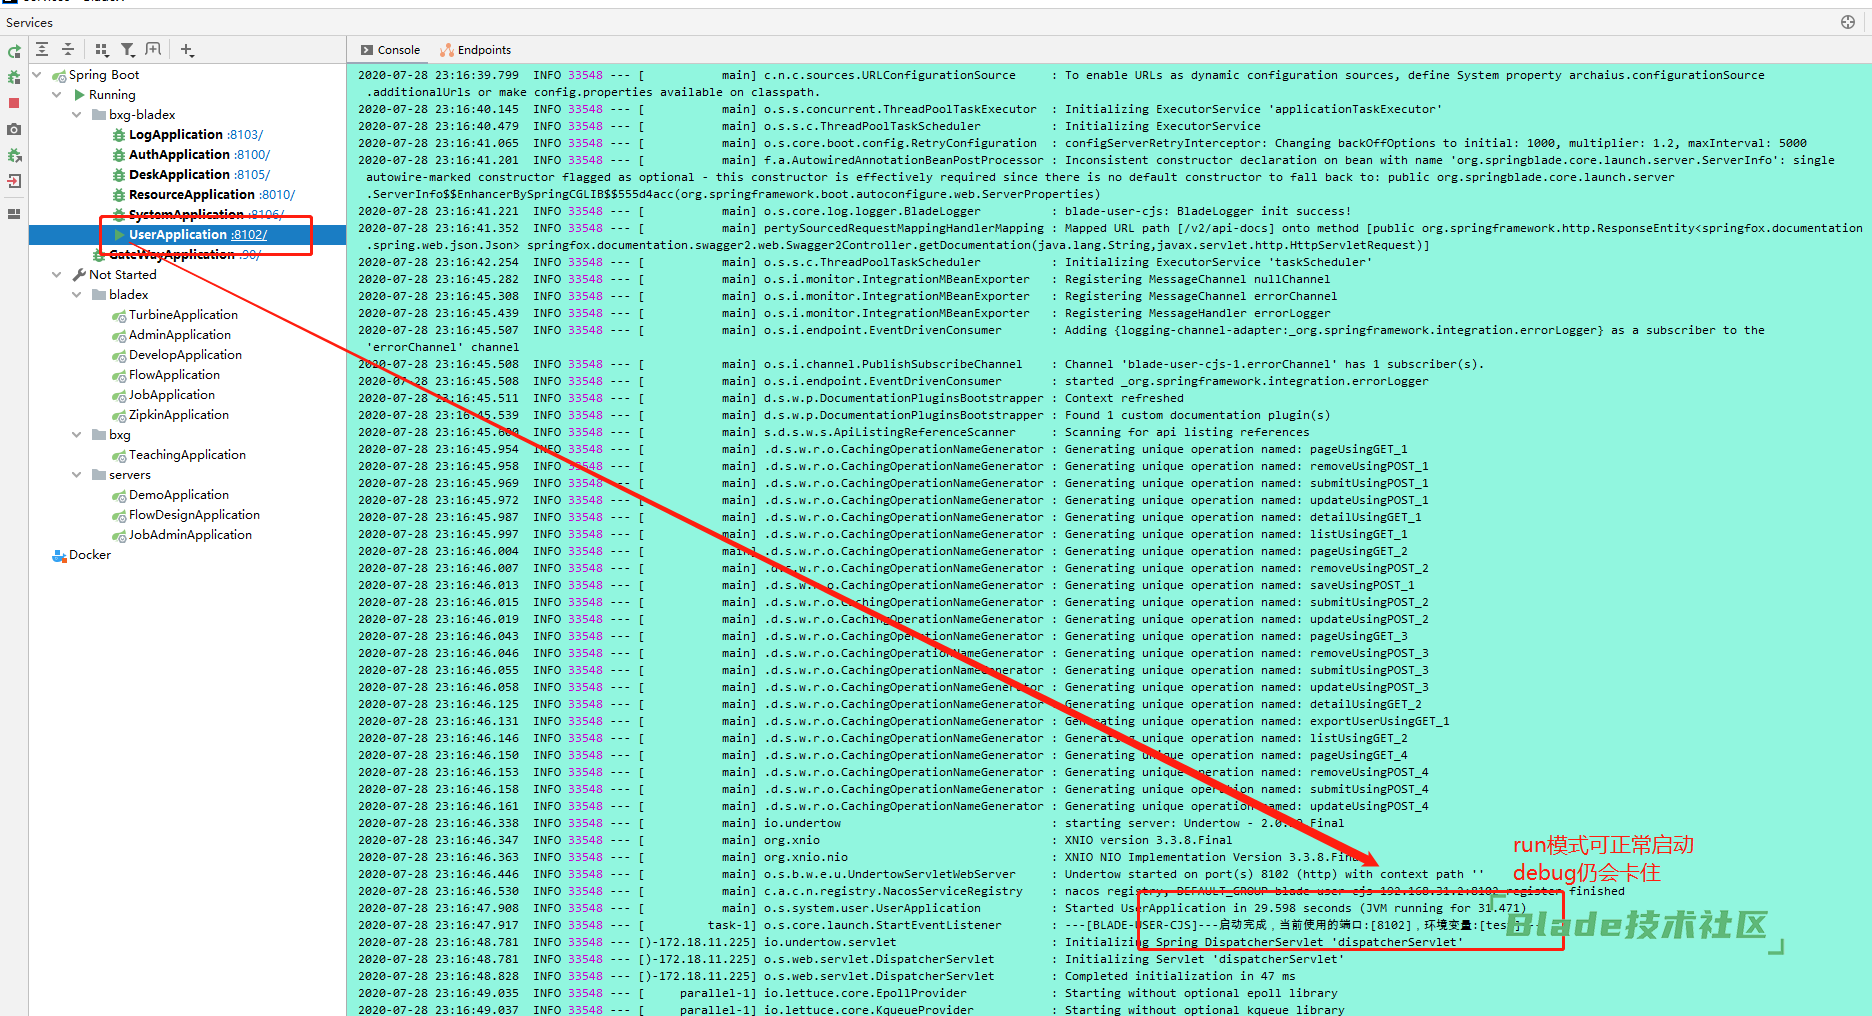Open Services panel gear settings
This screenshot has width=1872, height=1016.
(x=1847, y=22)
